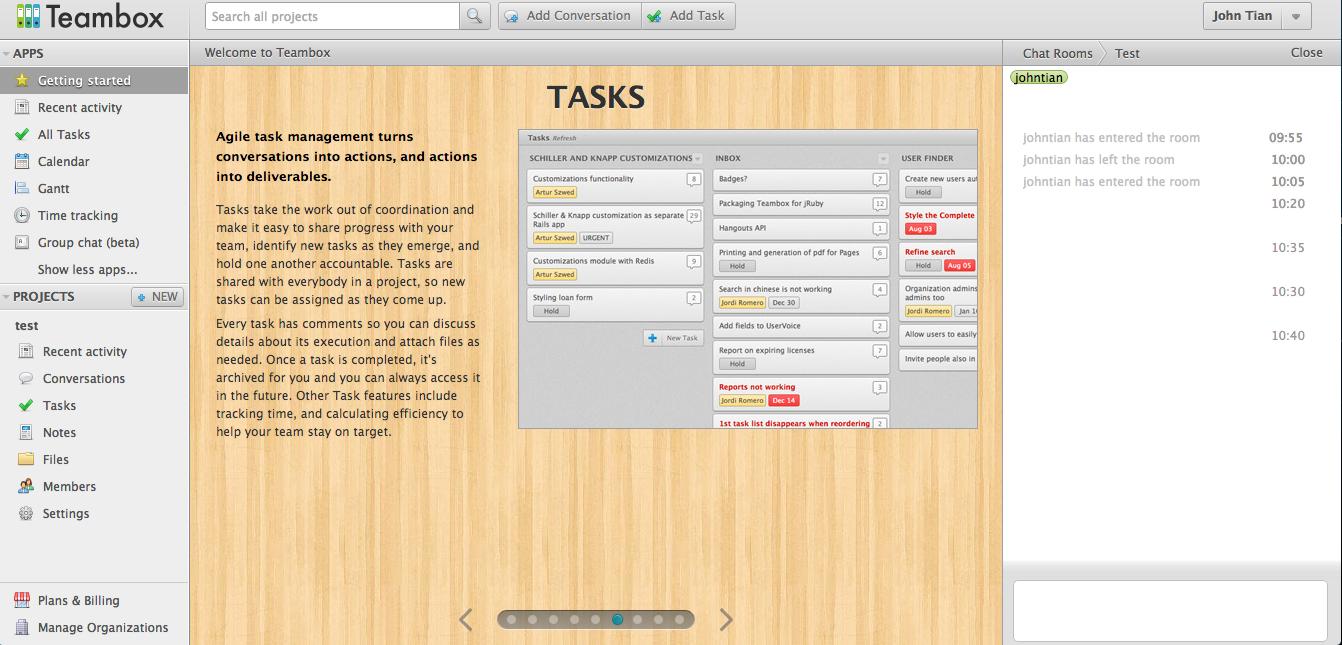Select the last slide indicator dot
The height and width of the screenshot is (645, 1342).
[680, 620]
